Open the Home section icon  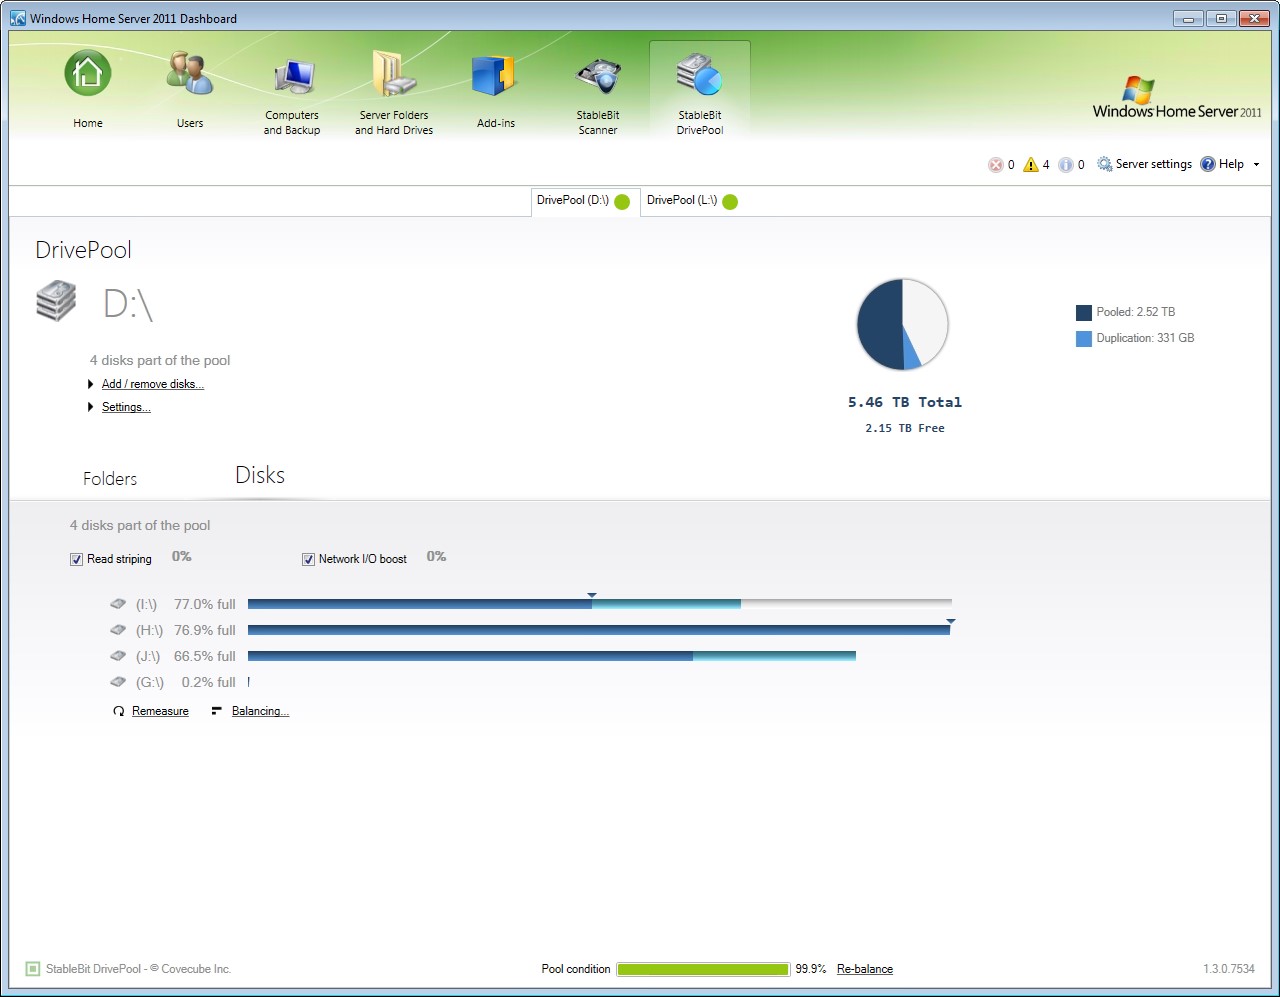coord(88,75)
